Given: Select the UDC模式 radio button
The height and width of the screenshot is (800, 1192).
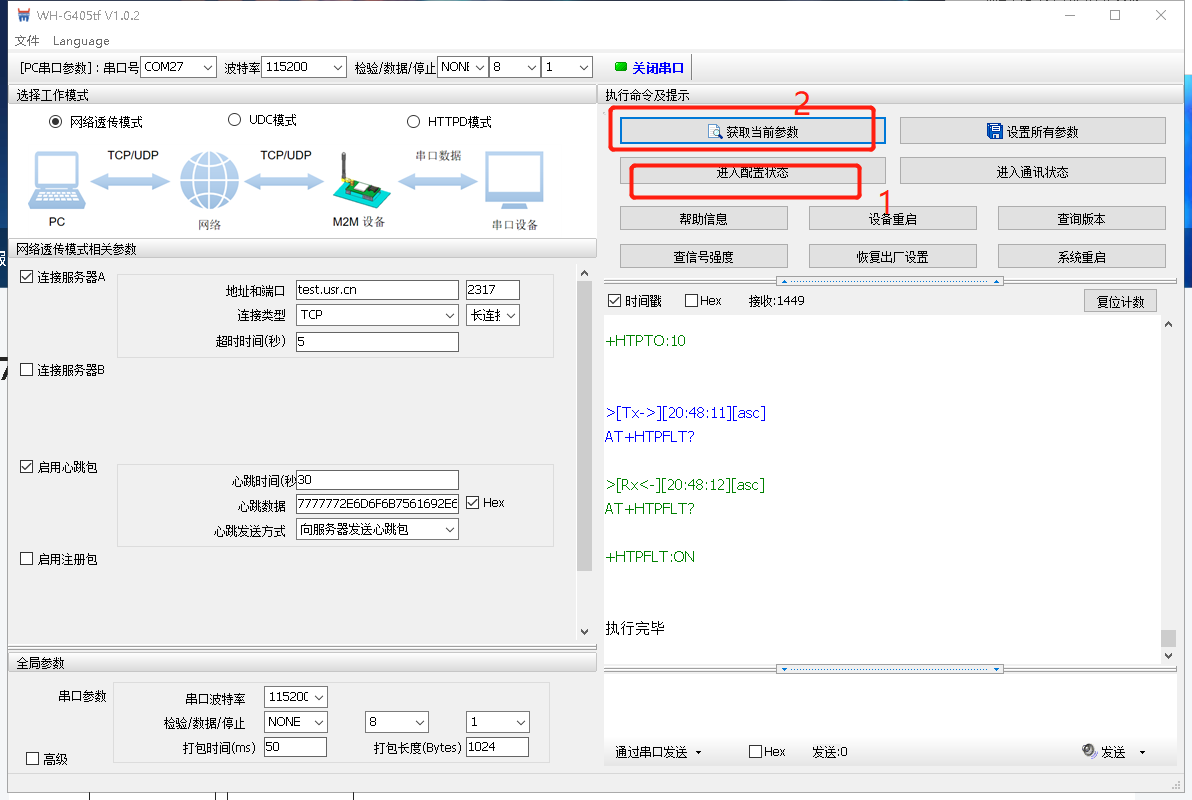Looking at the screenshot, I should coord(235,120).
